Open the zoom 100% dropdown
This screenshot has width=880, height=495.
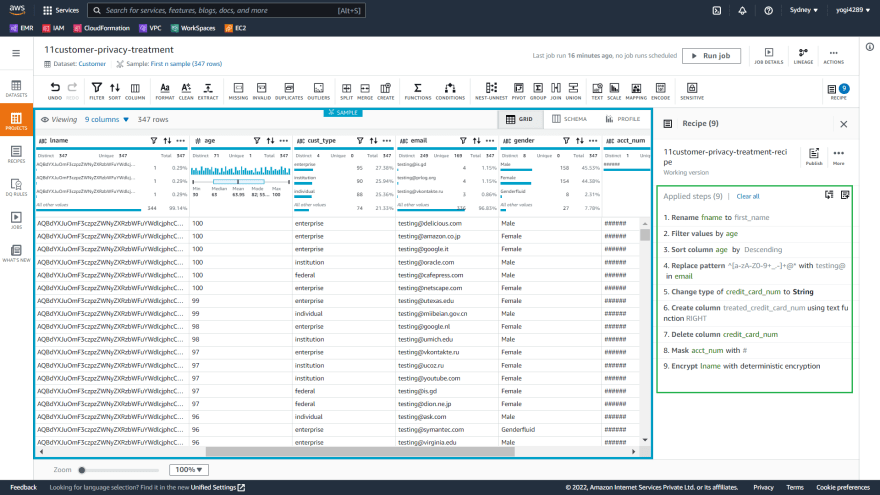coord(189,470)
